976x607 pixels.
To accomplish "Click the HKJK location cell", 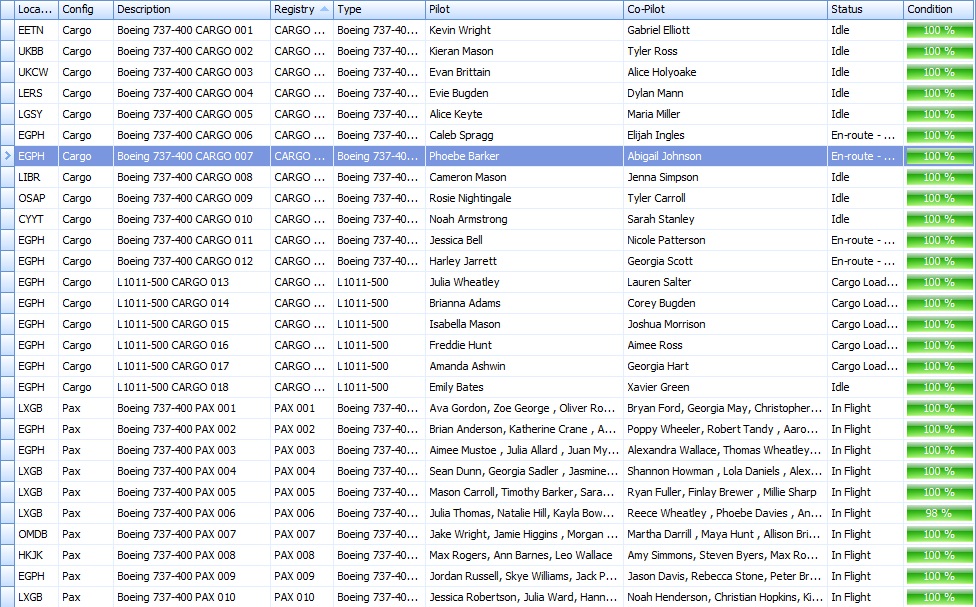I will [x=31, y=555].
